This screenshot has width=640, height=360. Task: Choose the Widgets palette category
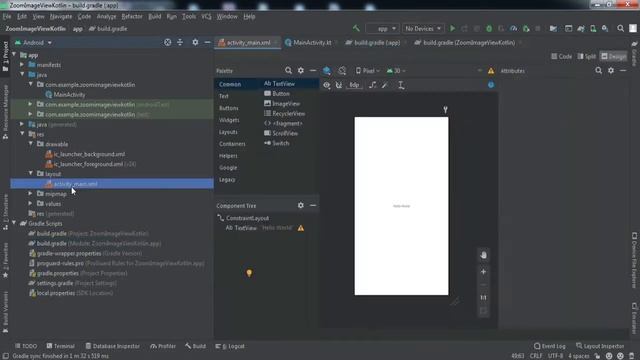tap(229, 120)
